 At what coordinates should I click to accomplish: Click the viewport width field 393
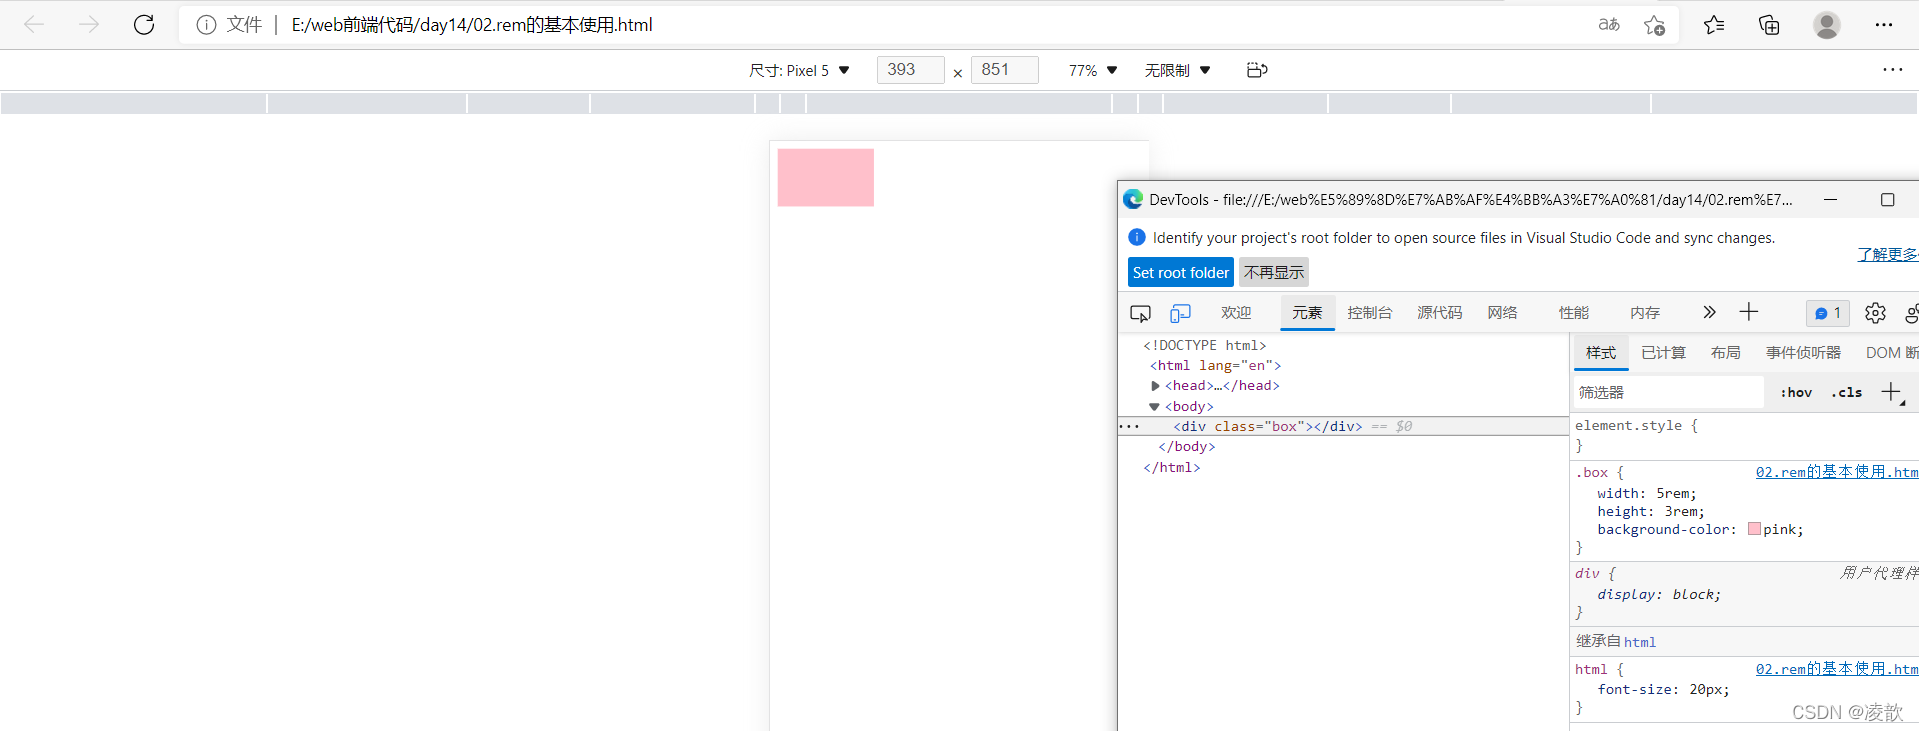coord(910,70)
